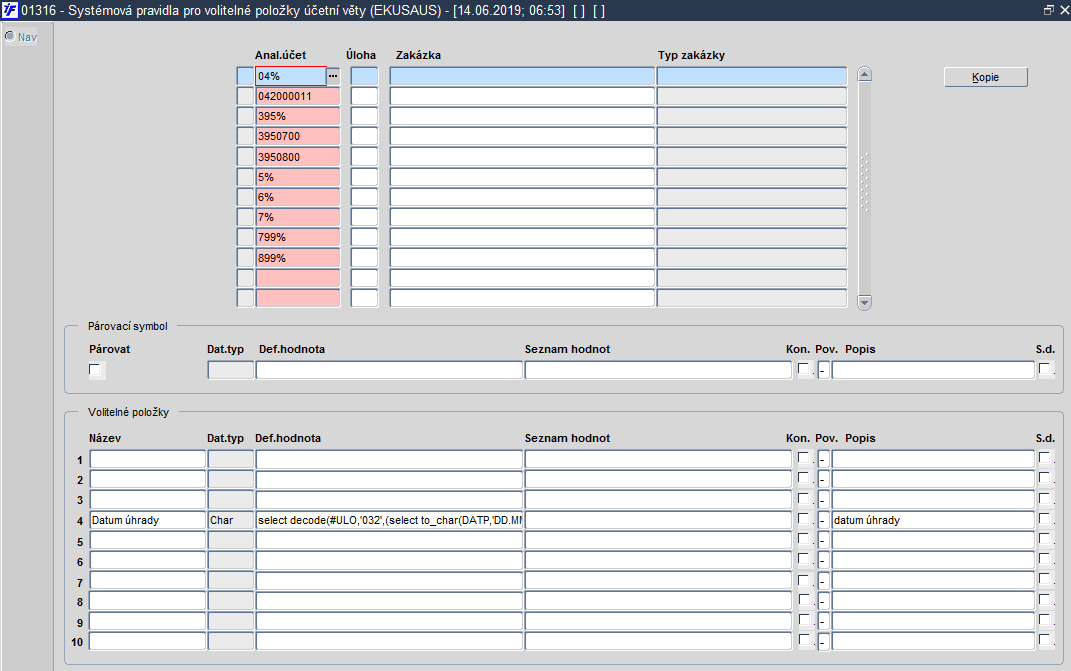Click the Úloha field in the 04% row
1071x671 pixels.
pos(364,77)
